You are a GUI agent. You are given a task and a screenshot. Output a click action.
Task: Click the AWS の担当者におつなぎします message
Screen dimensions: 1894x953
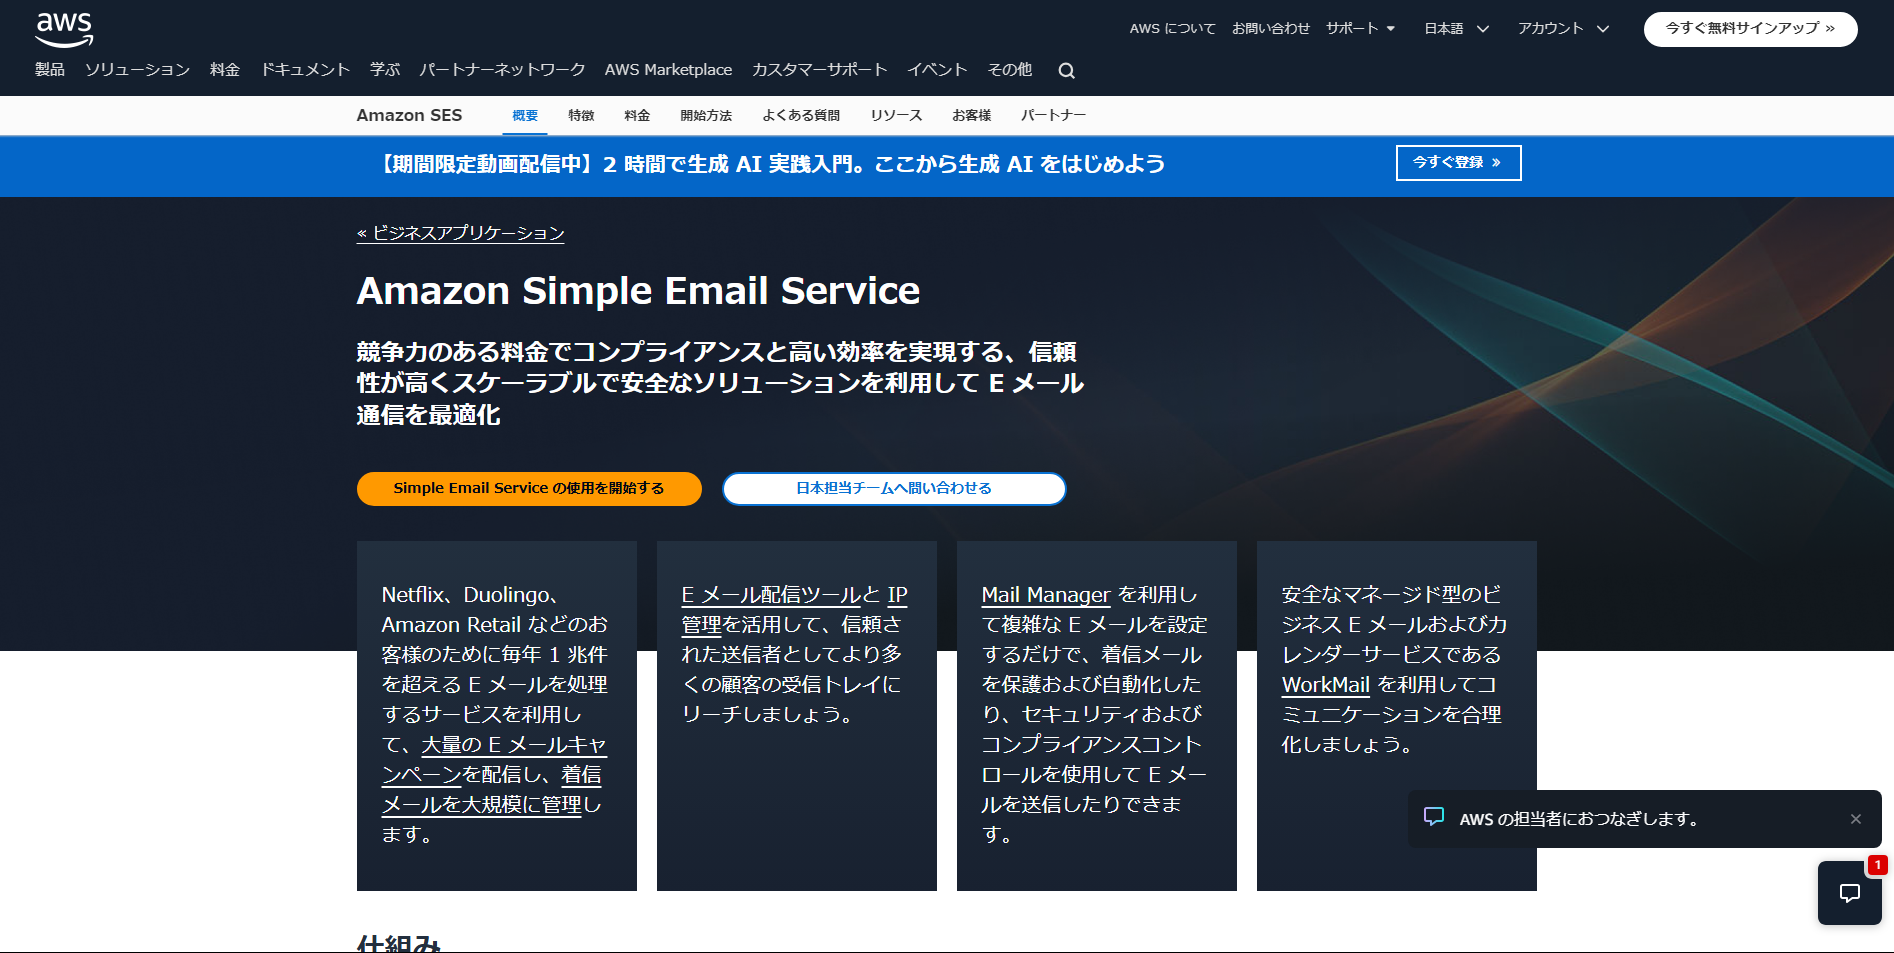click(1578, 819)
